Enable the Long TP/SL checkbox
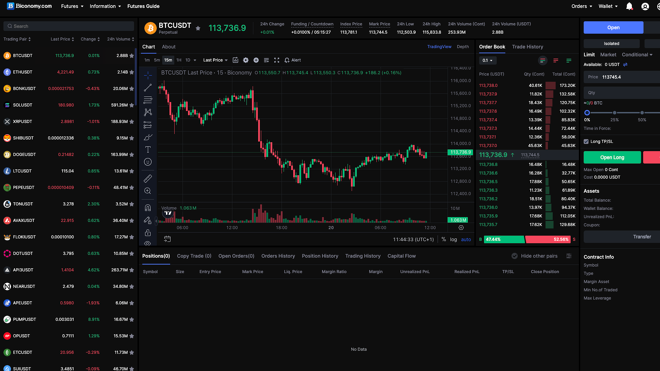 point(586,141)
